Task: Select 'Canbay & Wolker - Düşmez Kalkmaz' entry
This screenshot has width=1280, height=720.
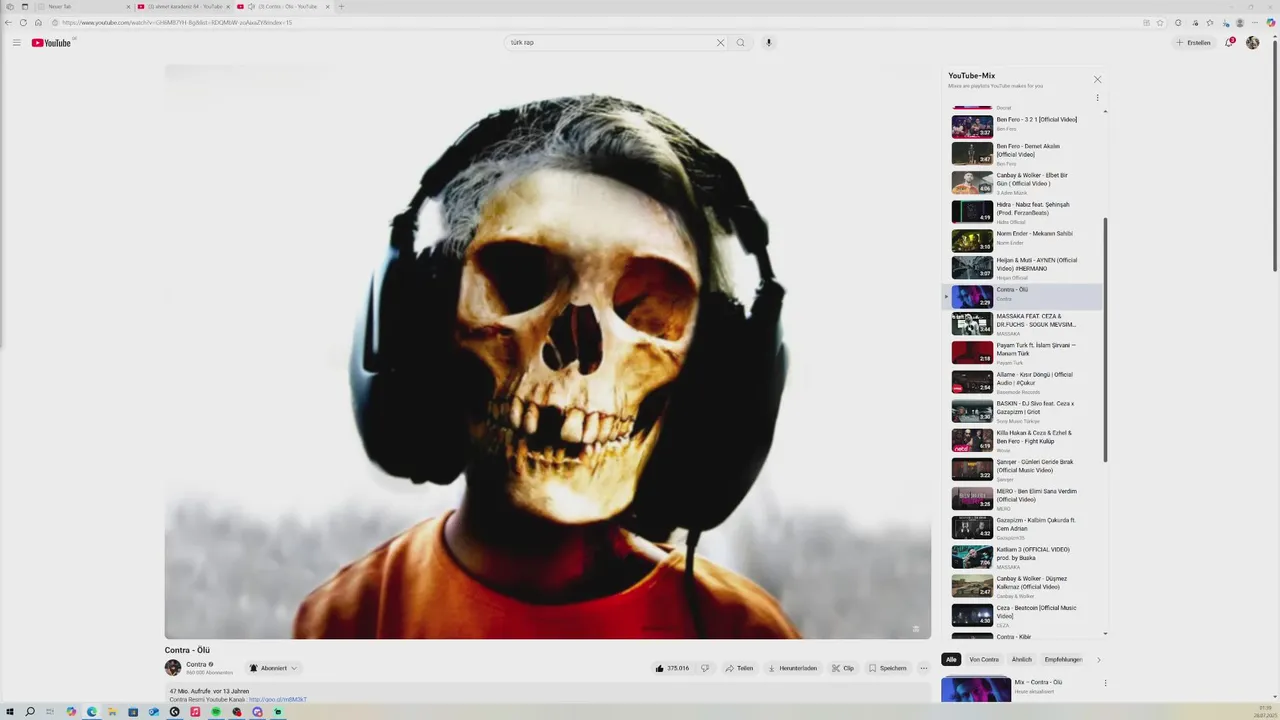Action: coord(1023,584)
